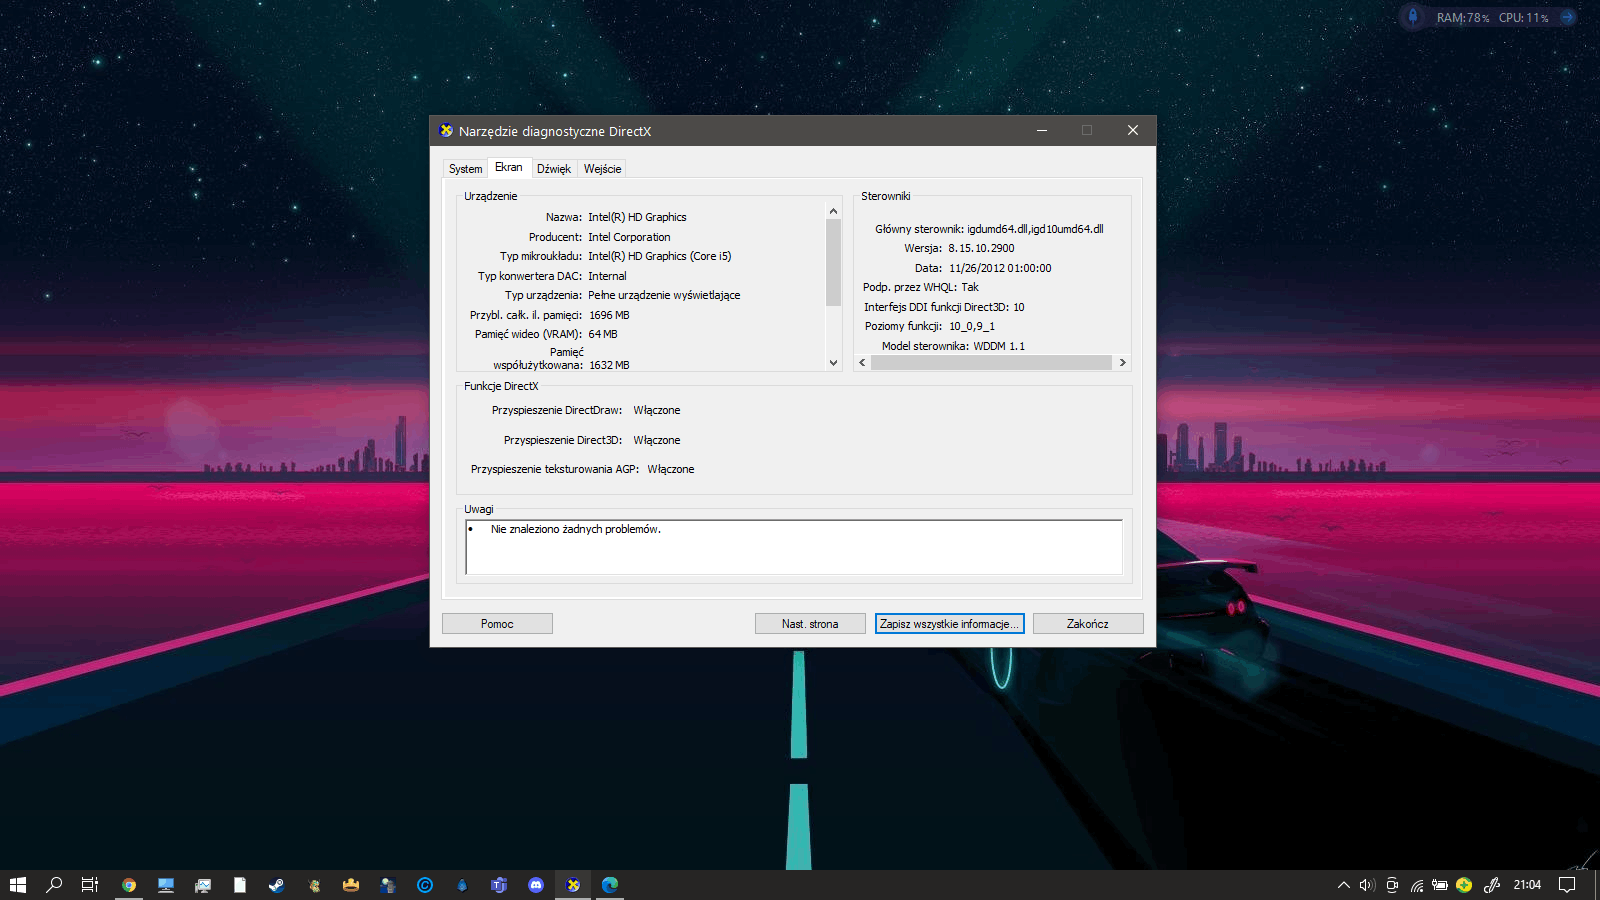Click the AGP texturing 'Włączone' value

pos(670,469)
